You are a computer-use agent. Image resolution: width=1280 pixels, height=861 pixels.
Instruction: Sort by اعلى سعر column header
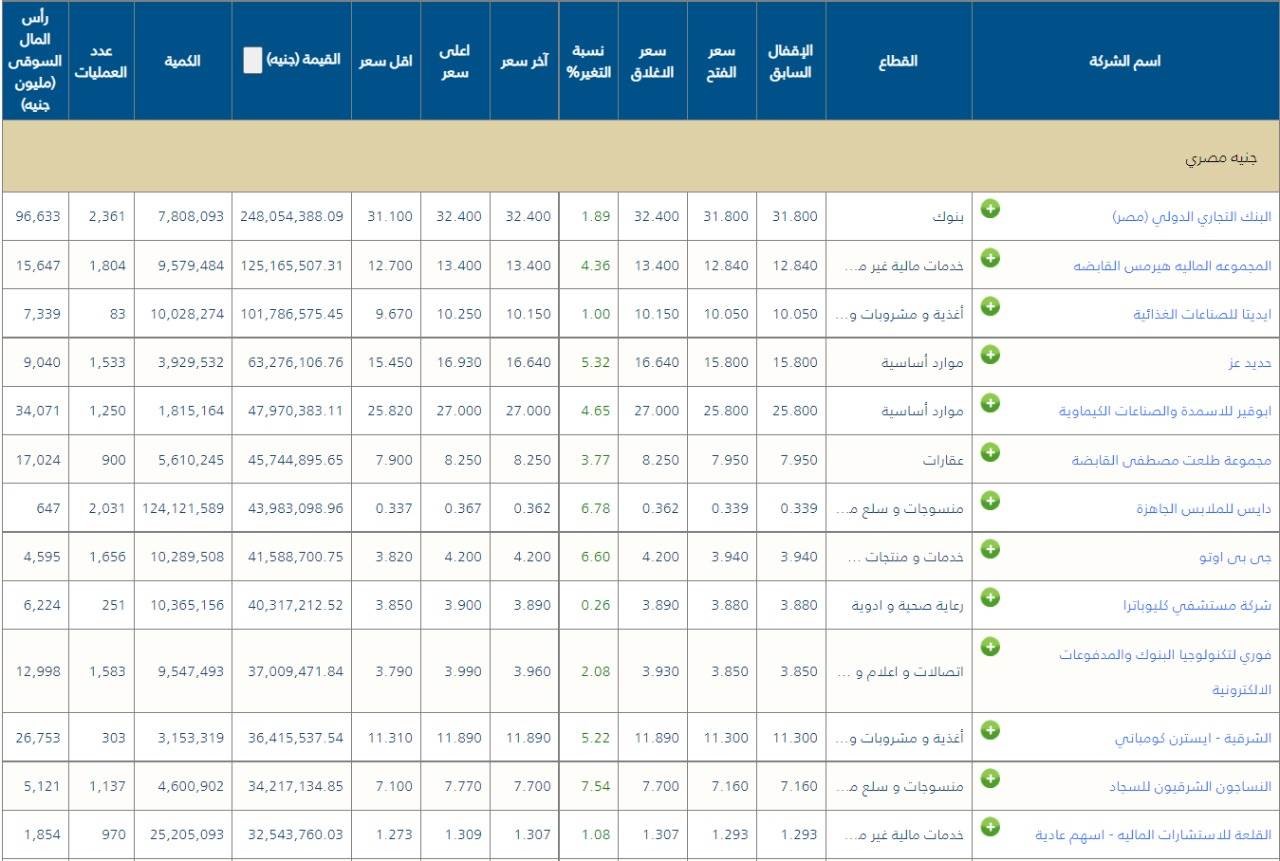tap(456, 61)
